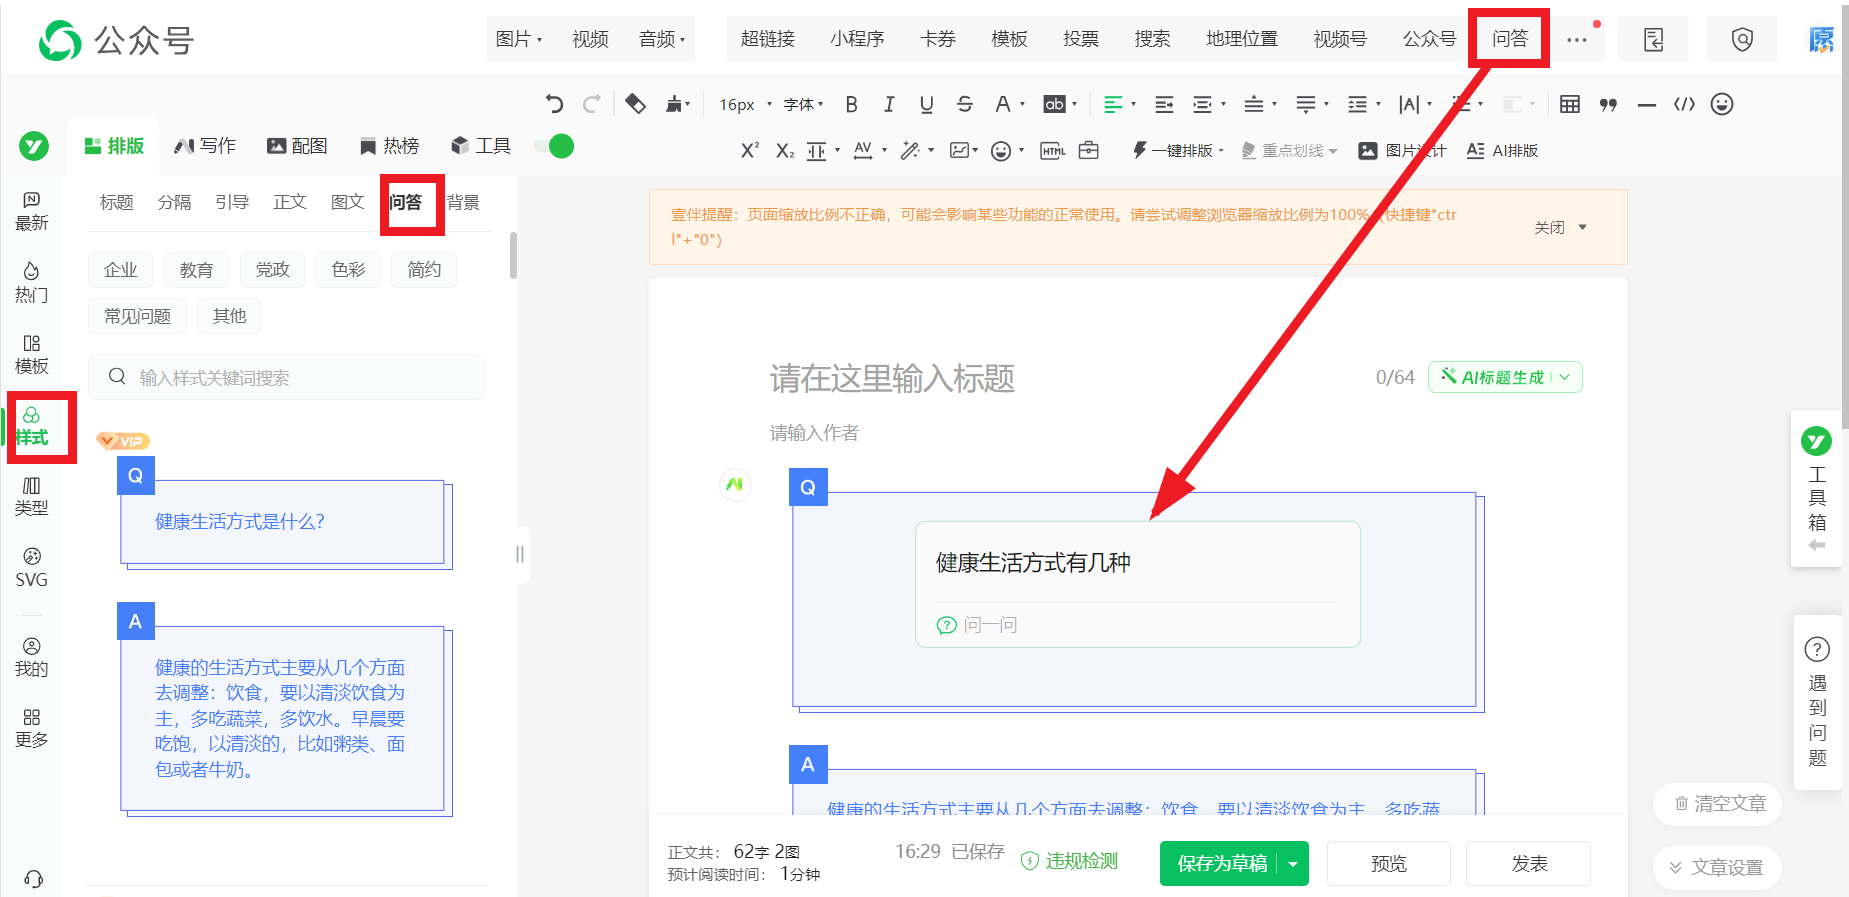
Task: Open the HTML editing tool
Action: coord(1052,150)
